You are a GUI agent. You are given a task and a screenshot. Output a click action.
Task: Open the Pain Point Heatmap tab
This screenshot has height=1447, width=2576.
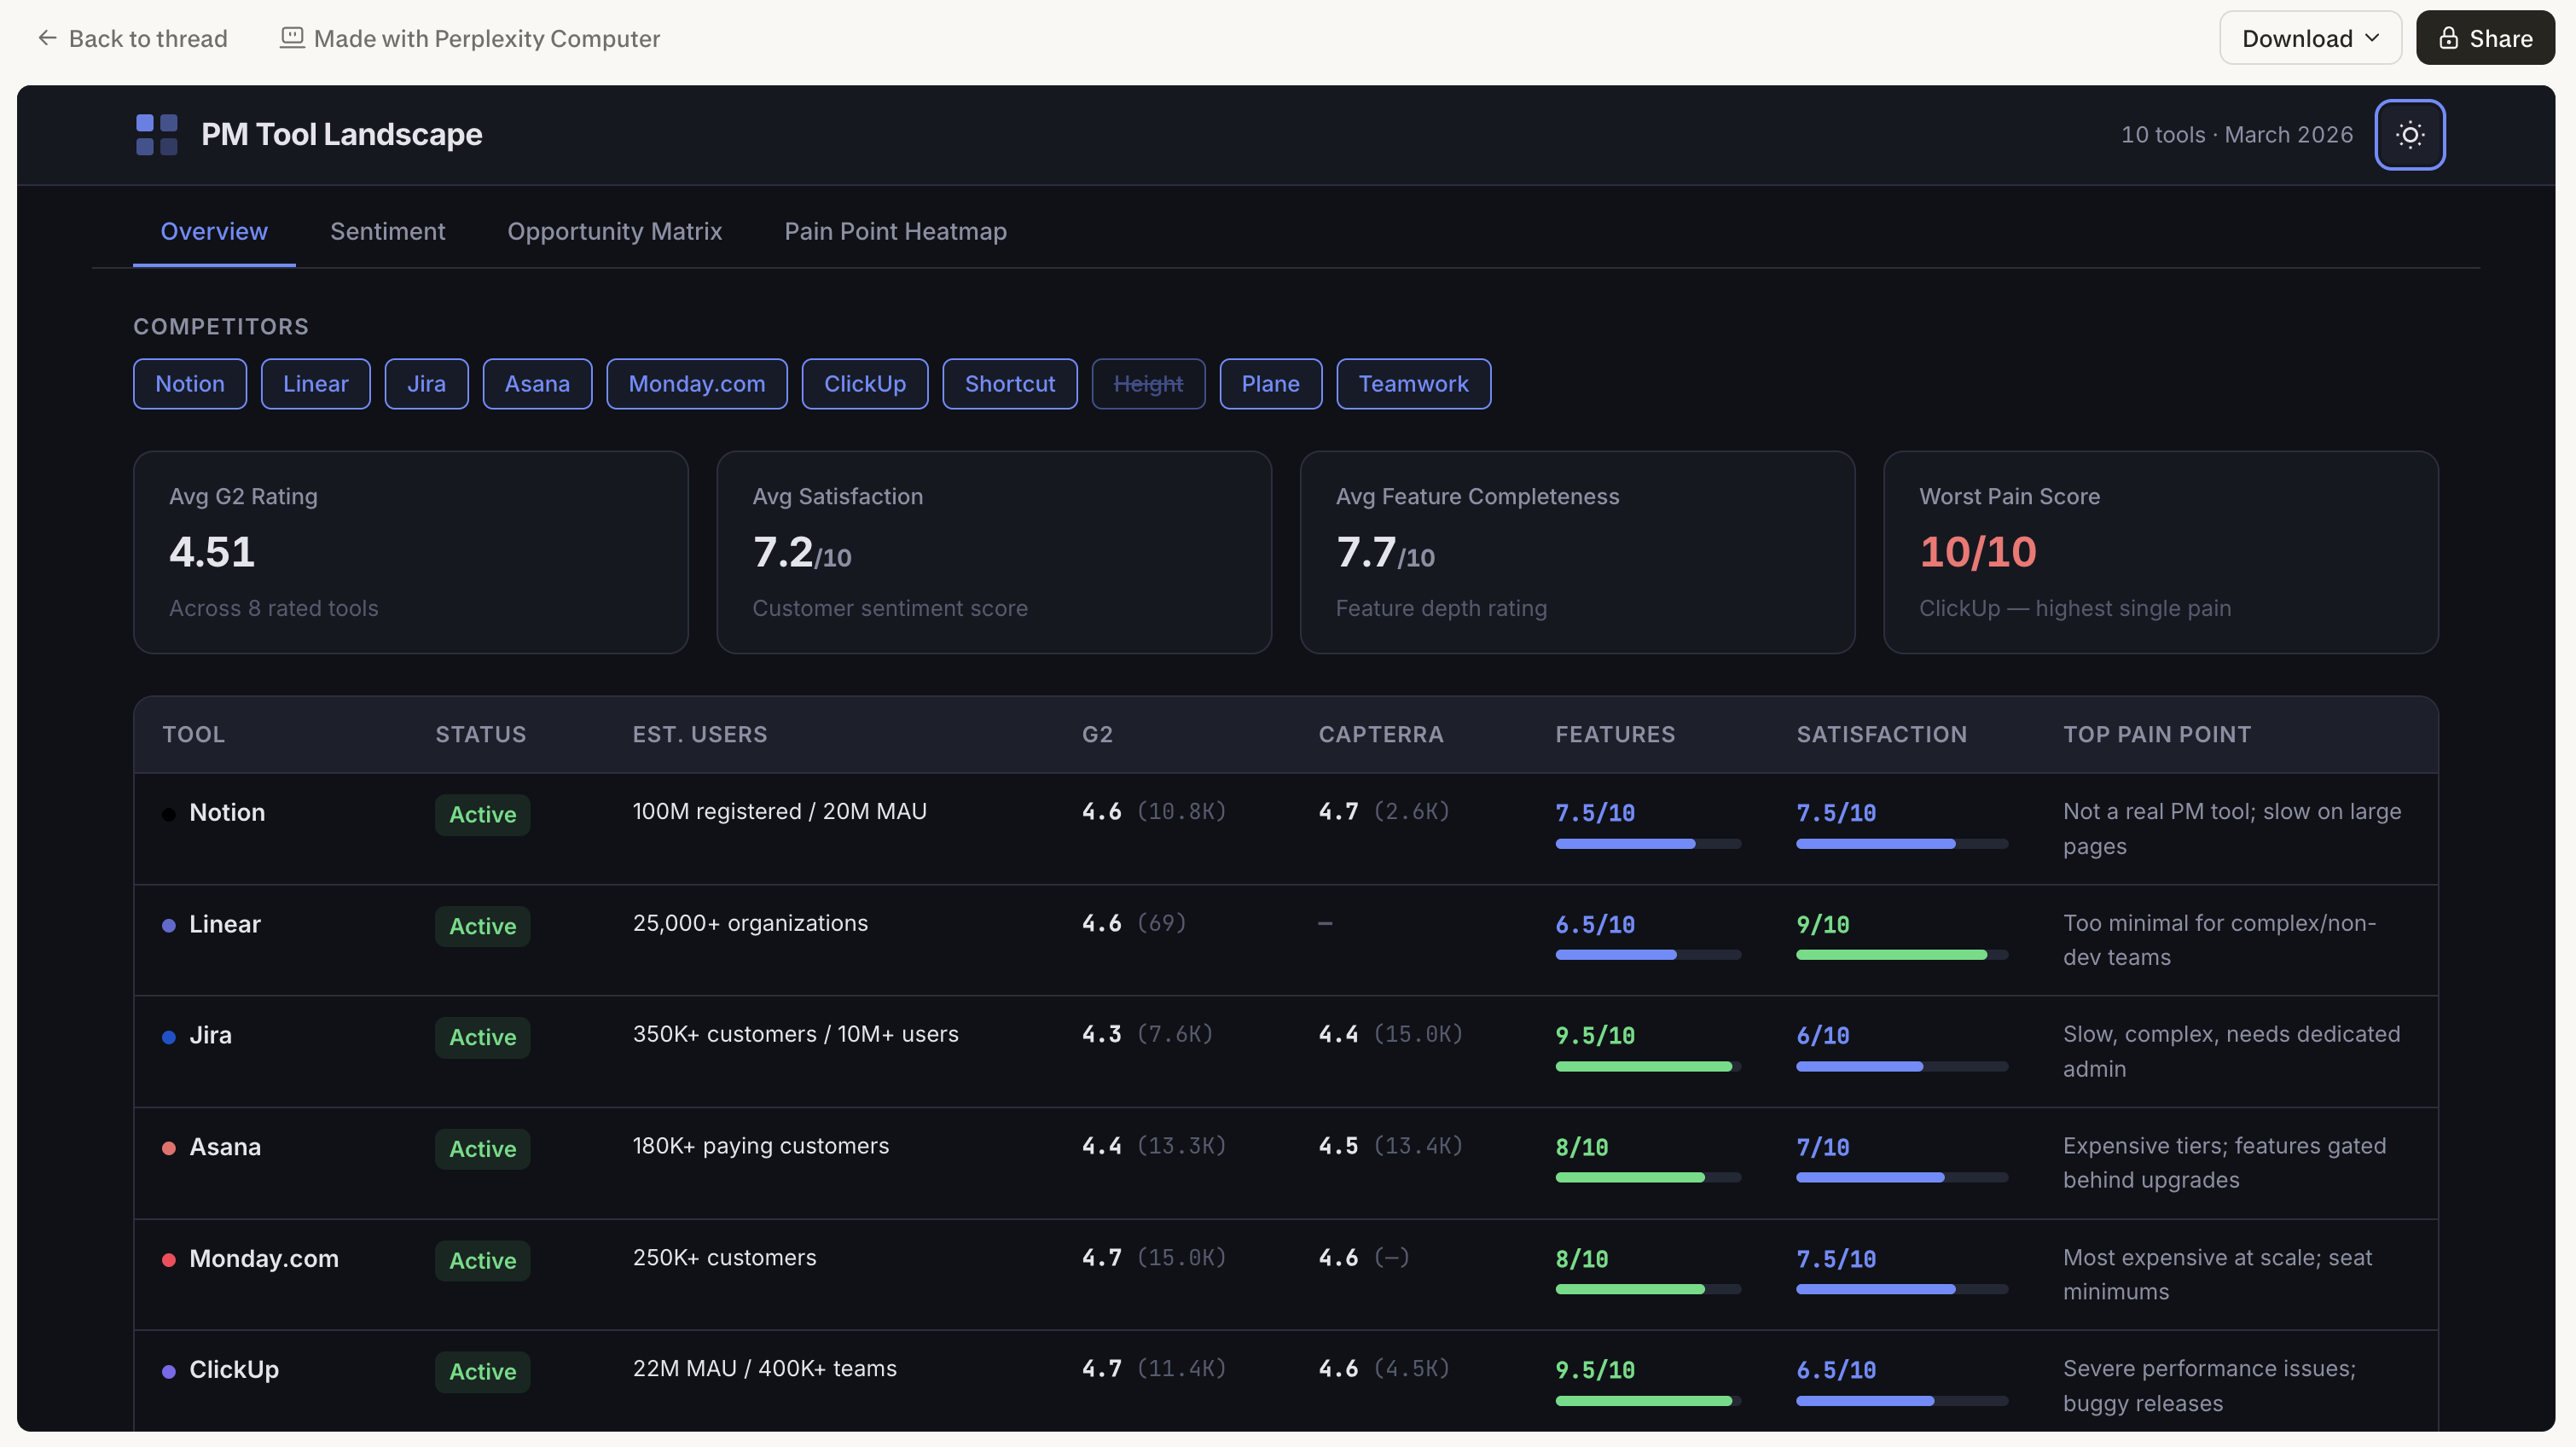(x=895, y=231)
